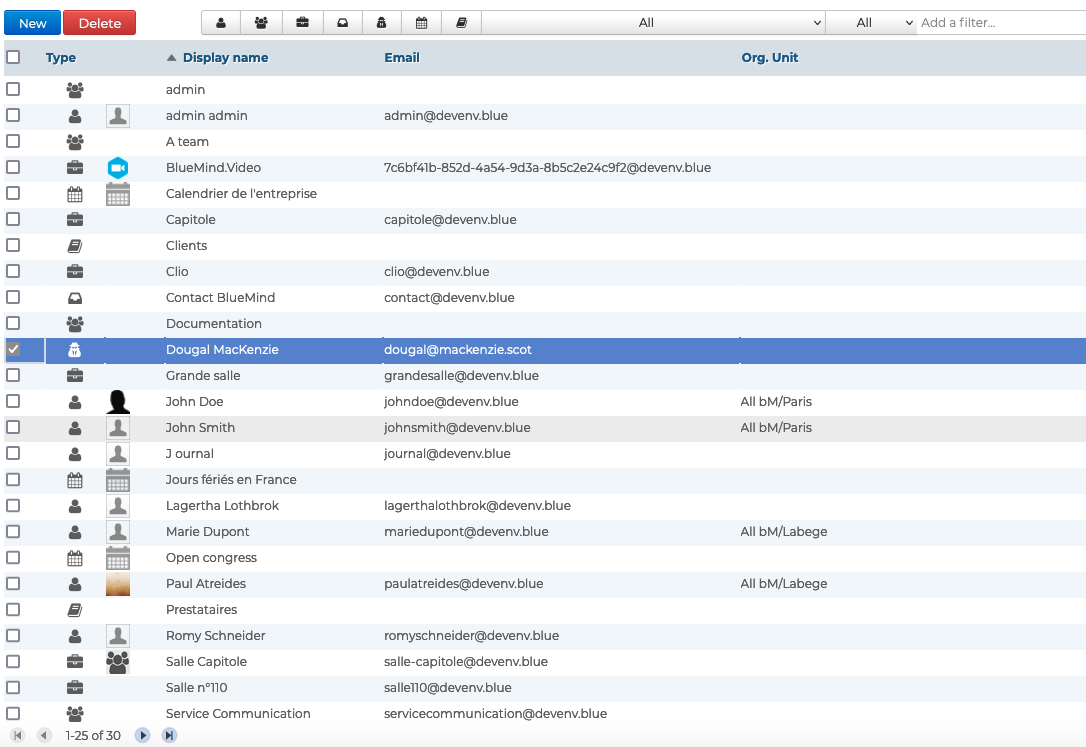Uncheck the Dougal MacKenzie row checkbox

click(13, 350)
